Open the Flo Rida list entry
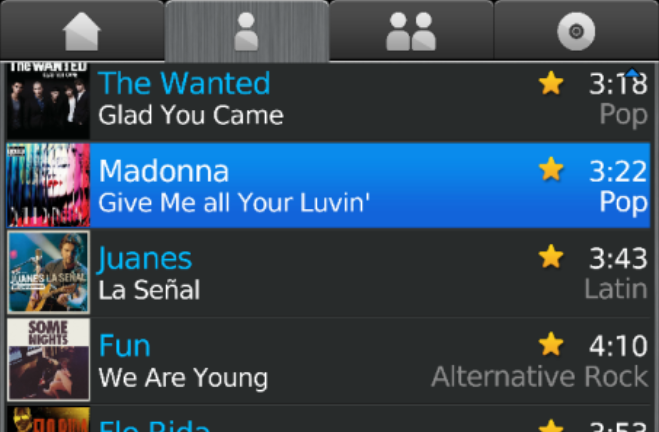 pyautogui.click(x=329, y=419)
